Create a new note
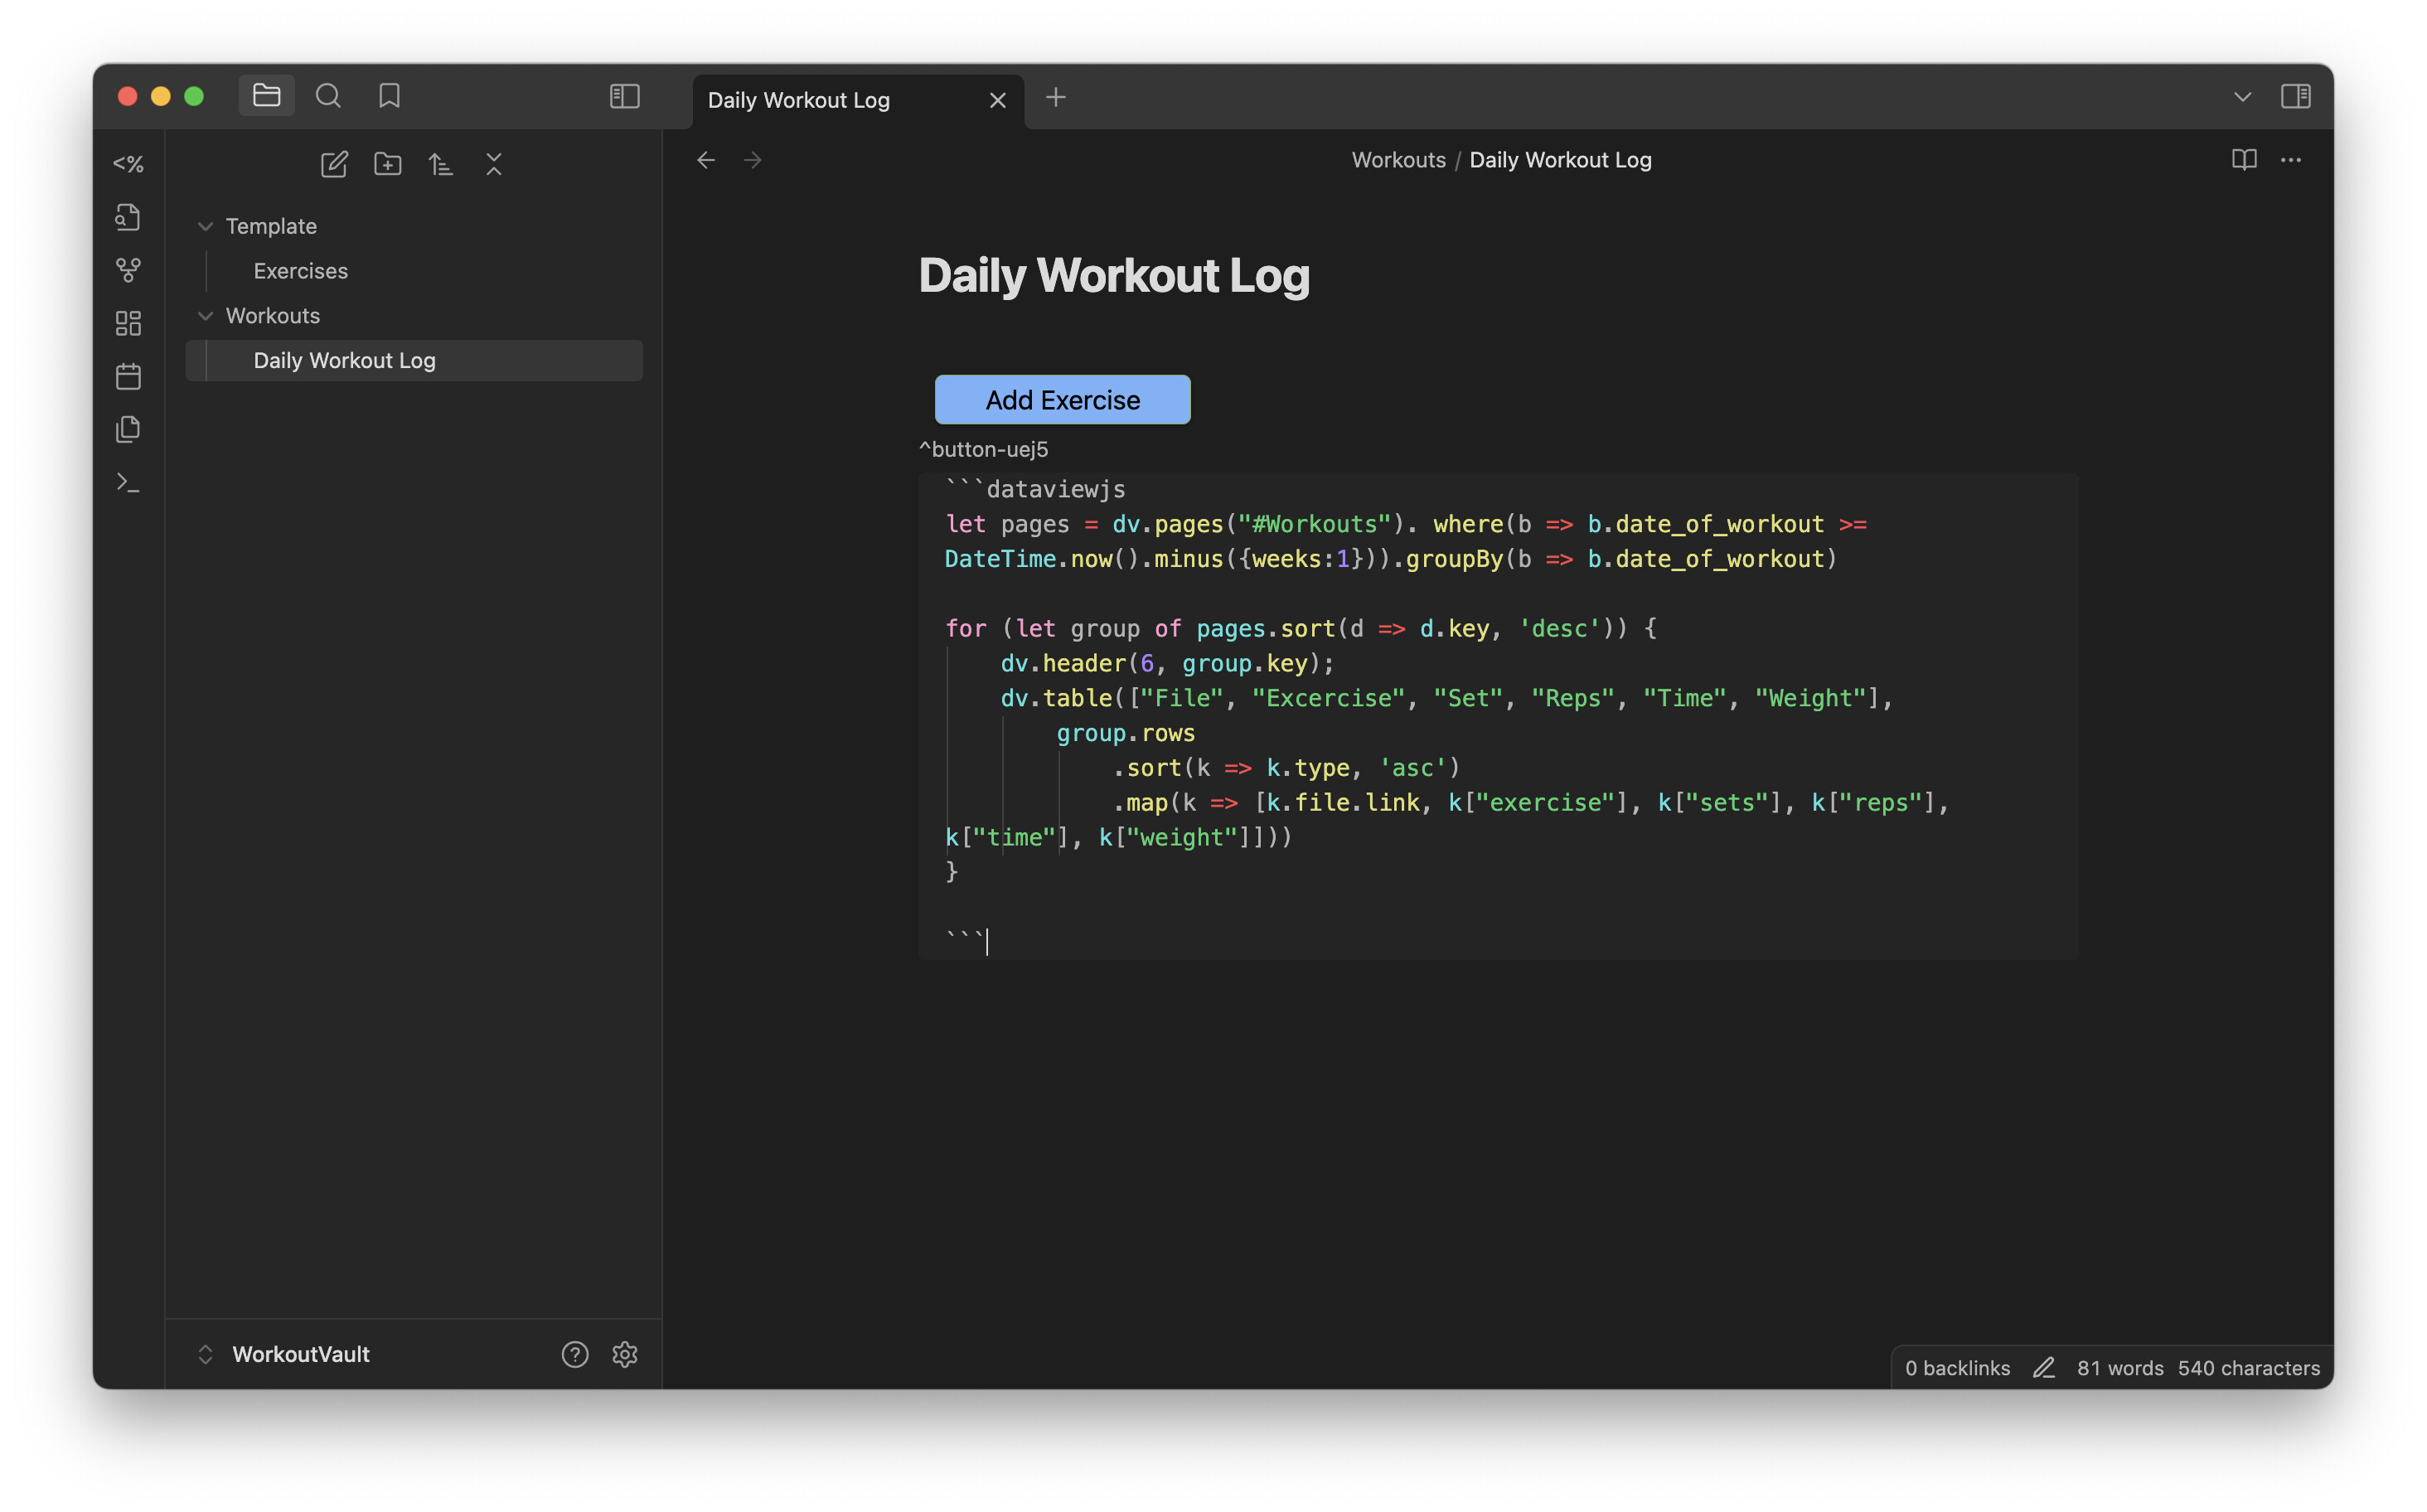This screenshot has width=2427, height=1512. [x=334, y=164]
